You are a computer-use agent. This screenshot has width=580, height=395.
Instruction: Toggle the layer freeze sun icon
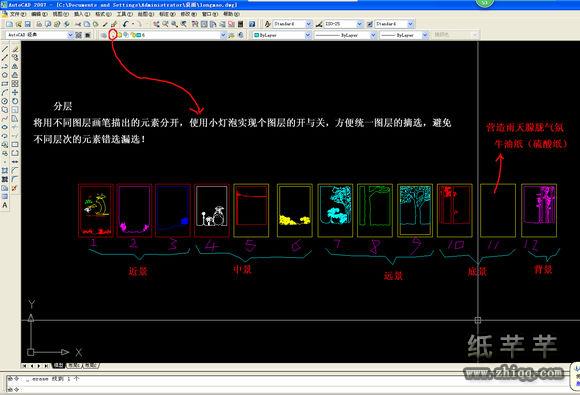click(120, 35)
